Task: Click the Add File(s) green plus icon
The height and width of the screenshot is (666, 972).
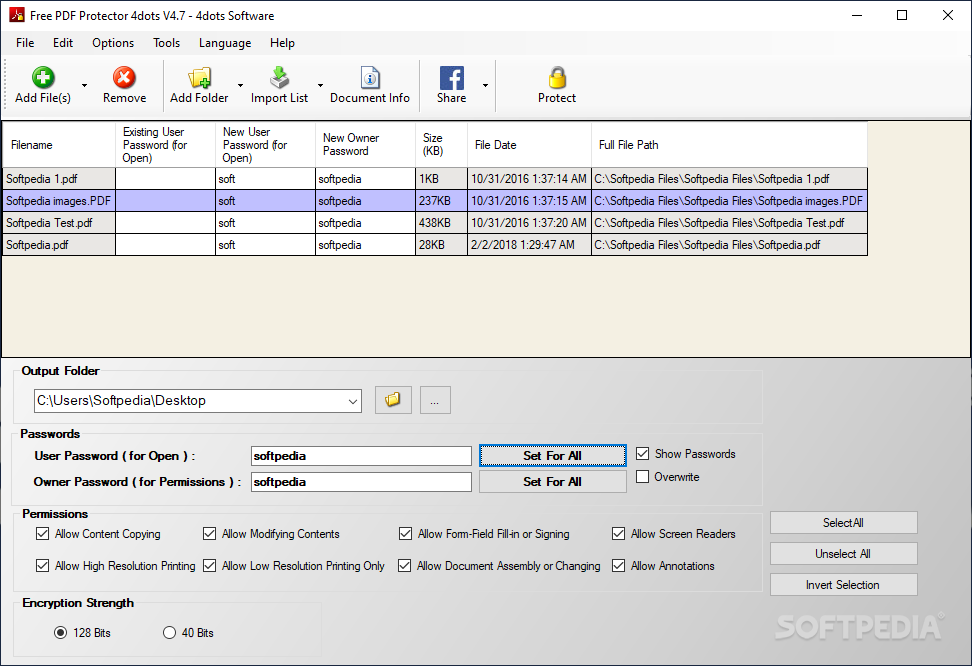Action: [43, 78]
